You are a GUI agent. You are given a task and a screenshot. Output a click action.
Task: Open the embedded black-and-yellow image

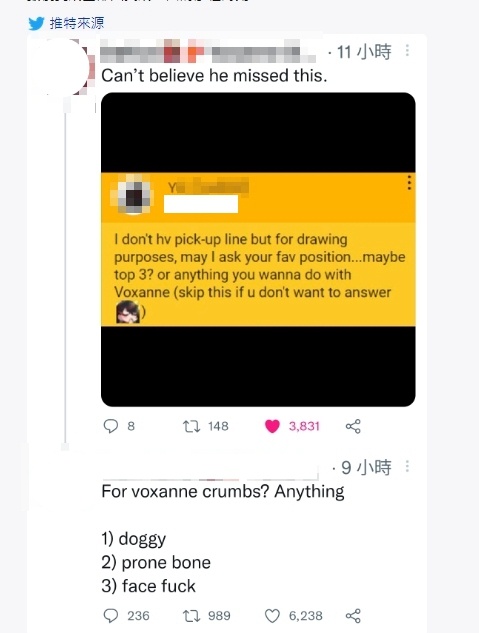point(258,249)
